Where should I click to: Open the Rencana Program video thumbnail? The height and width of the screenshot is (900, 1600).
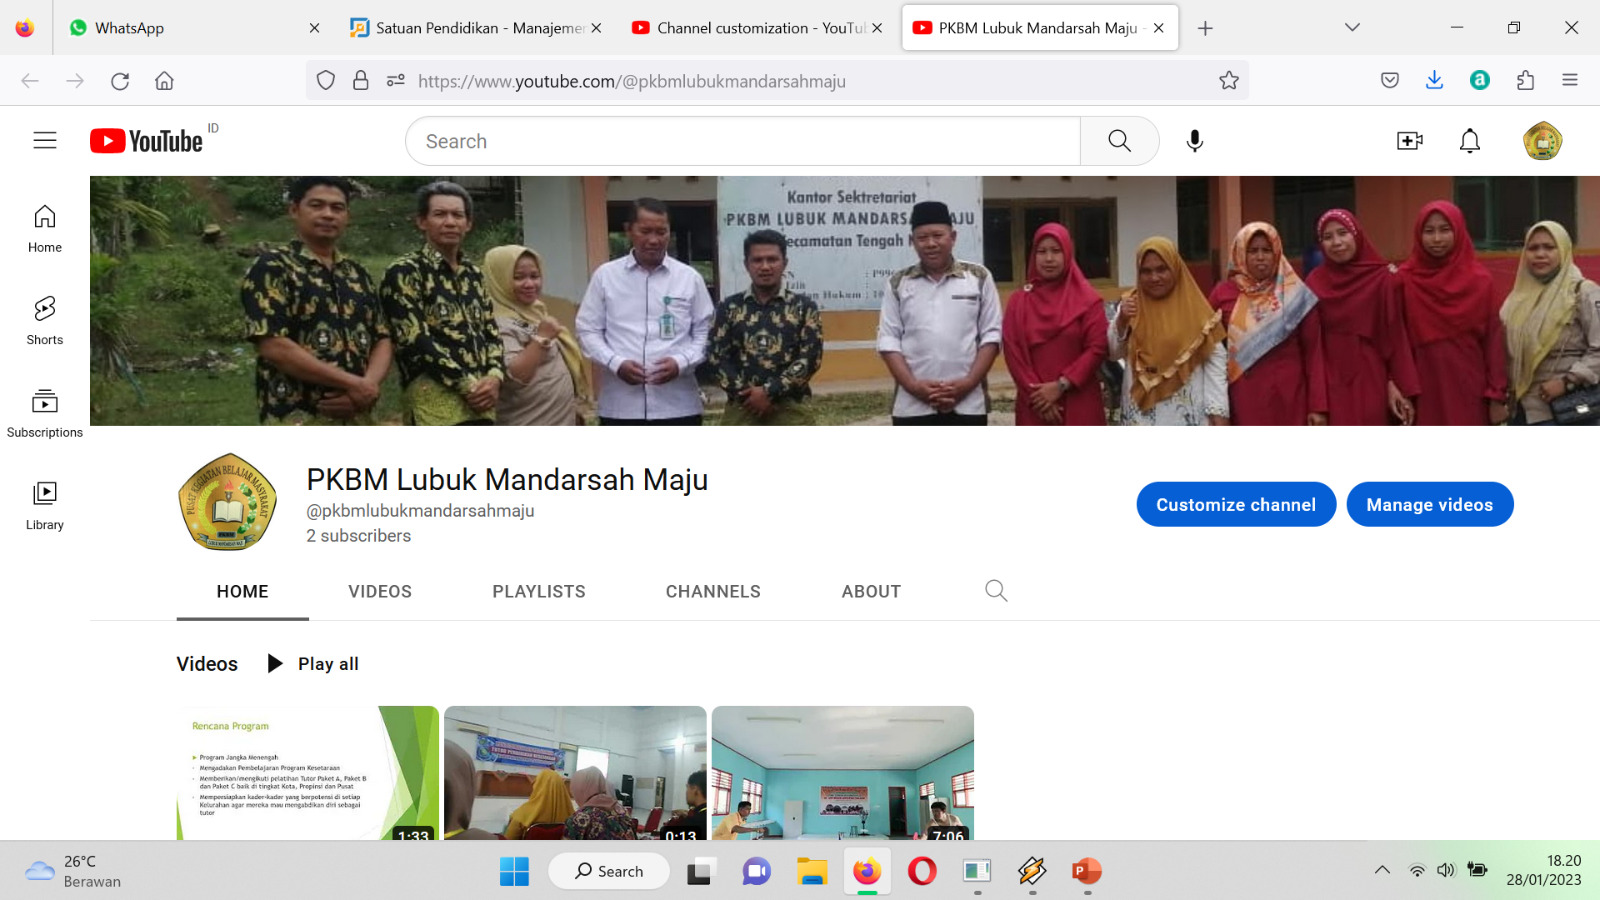point(308,773)
